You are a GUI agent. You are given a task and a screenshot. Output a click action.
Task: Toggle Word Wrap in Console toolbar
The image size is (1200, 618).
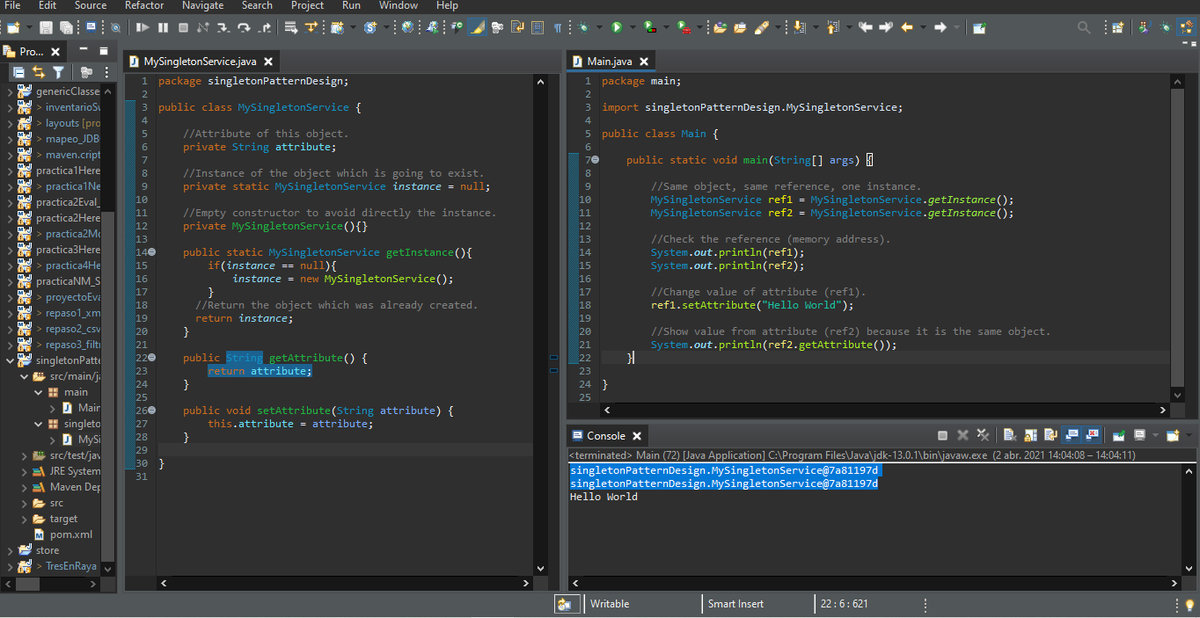pyautogui.click(x=1050, y=436)
